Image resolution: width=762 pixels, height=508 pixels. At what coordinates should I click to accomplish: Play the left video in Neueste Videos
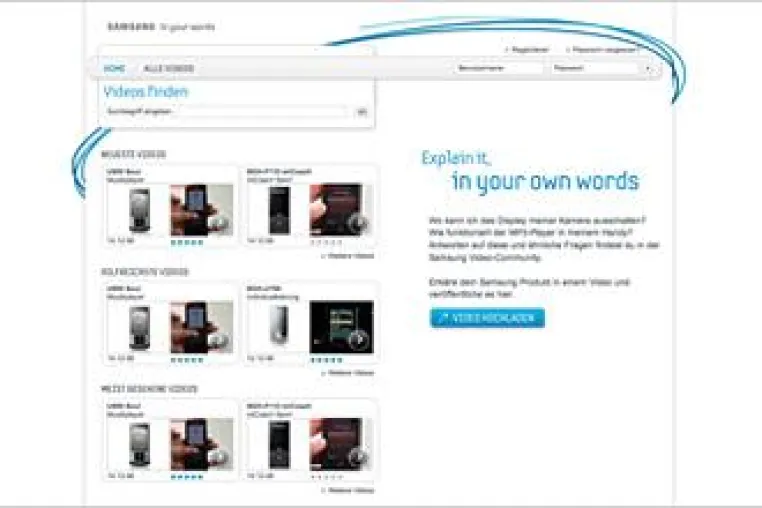click(x=202, y=210)
